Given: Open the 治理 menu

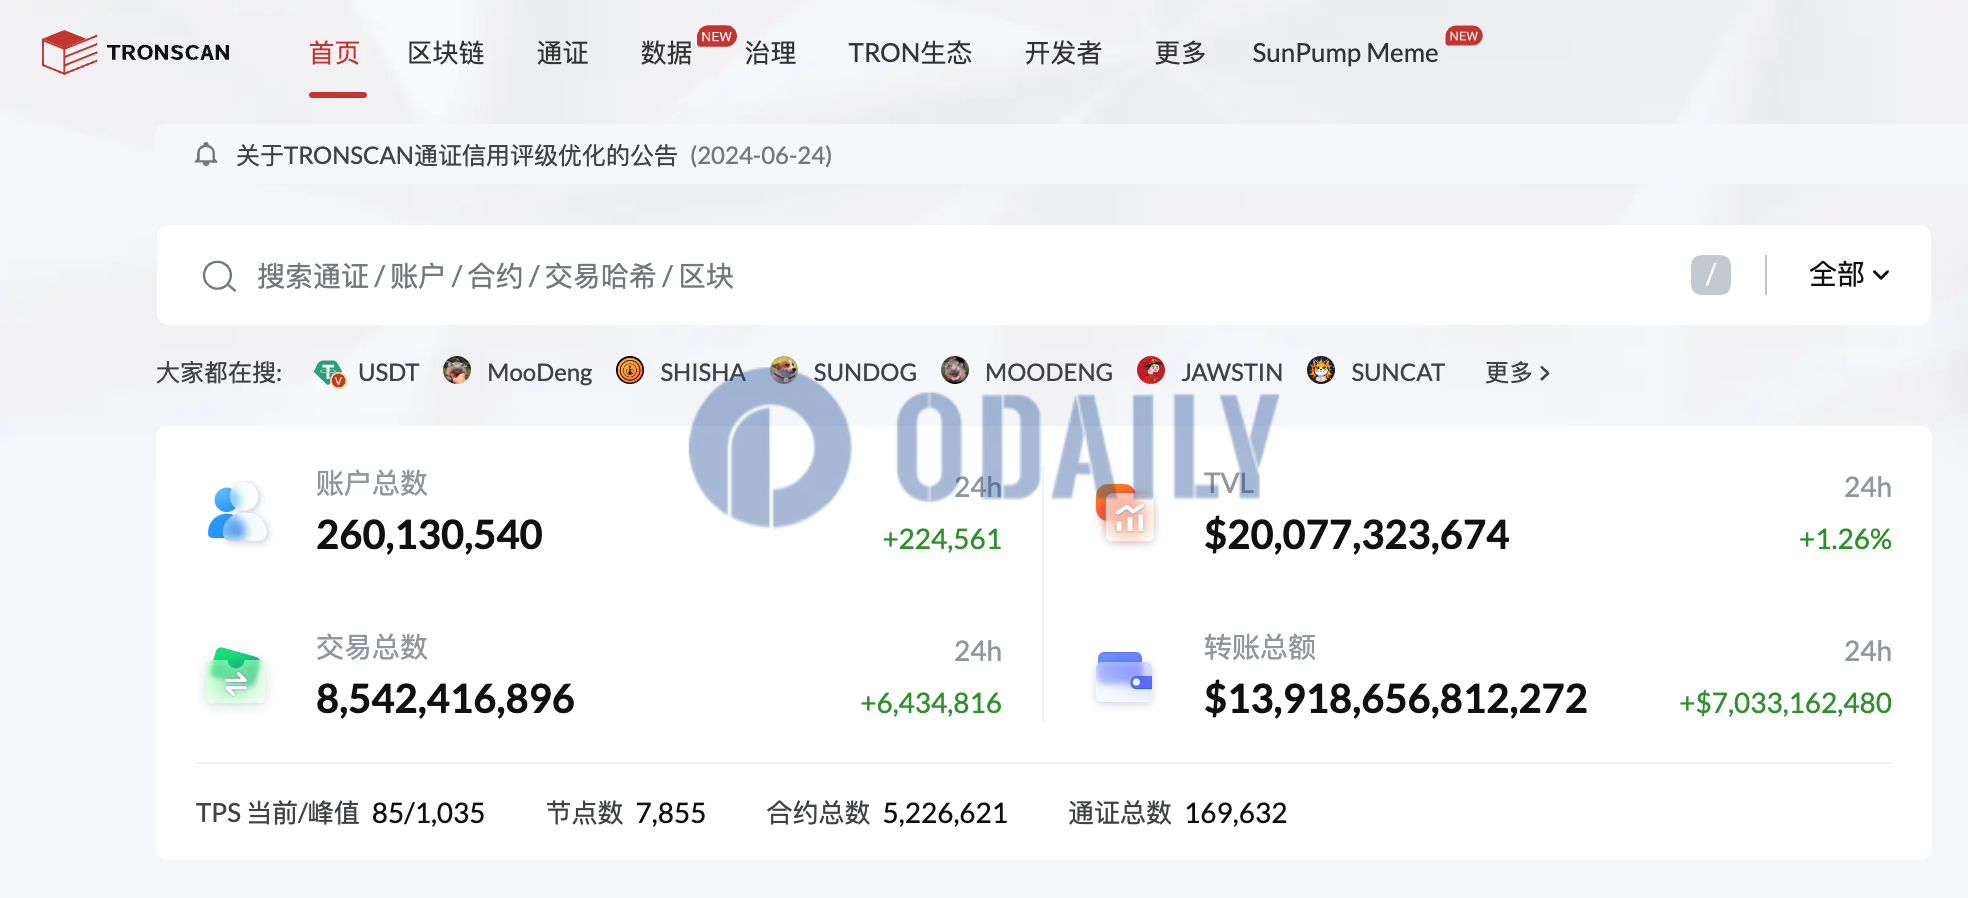Looking at the screenshot, I should coord(770,53).
